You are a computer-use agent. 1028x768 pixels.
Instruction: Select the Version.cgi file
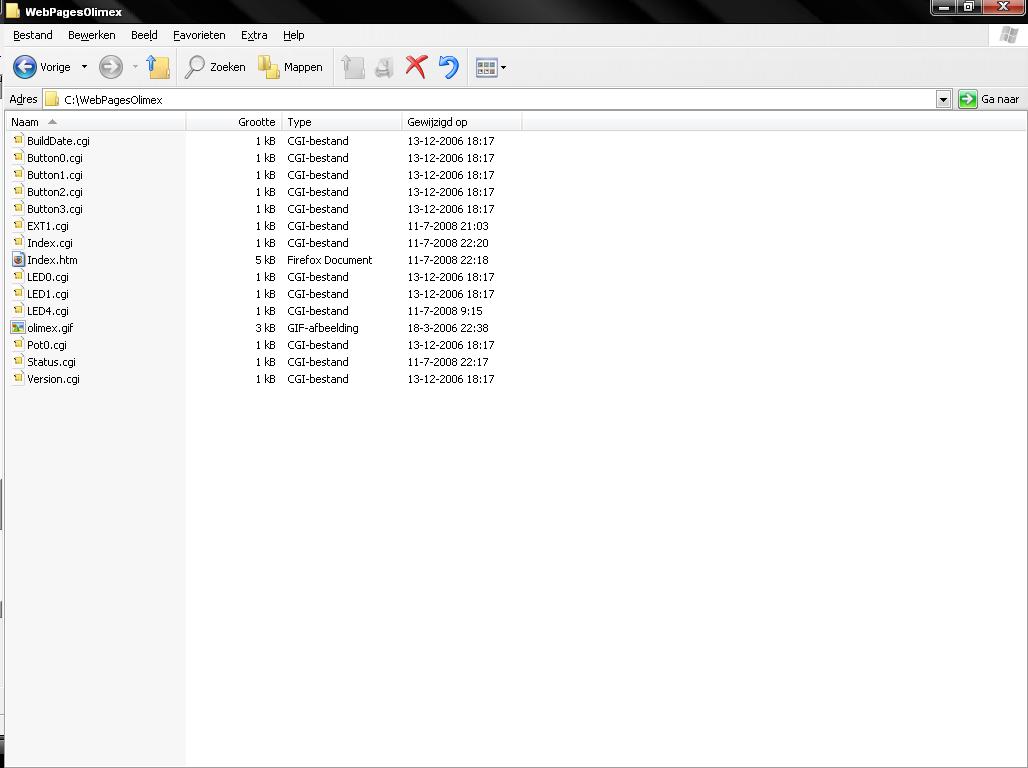(x=53, y=379)
